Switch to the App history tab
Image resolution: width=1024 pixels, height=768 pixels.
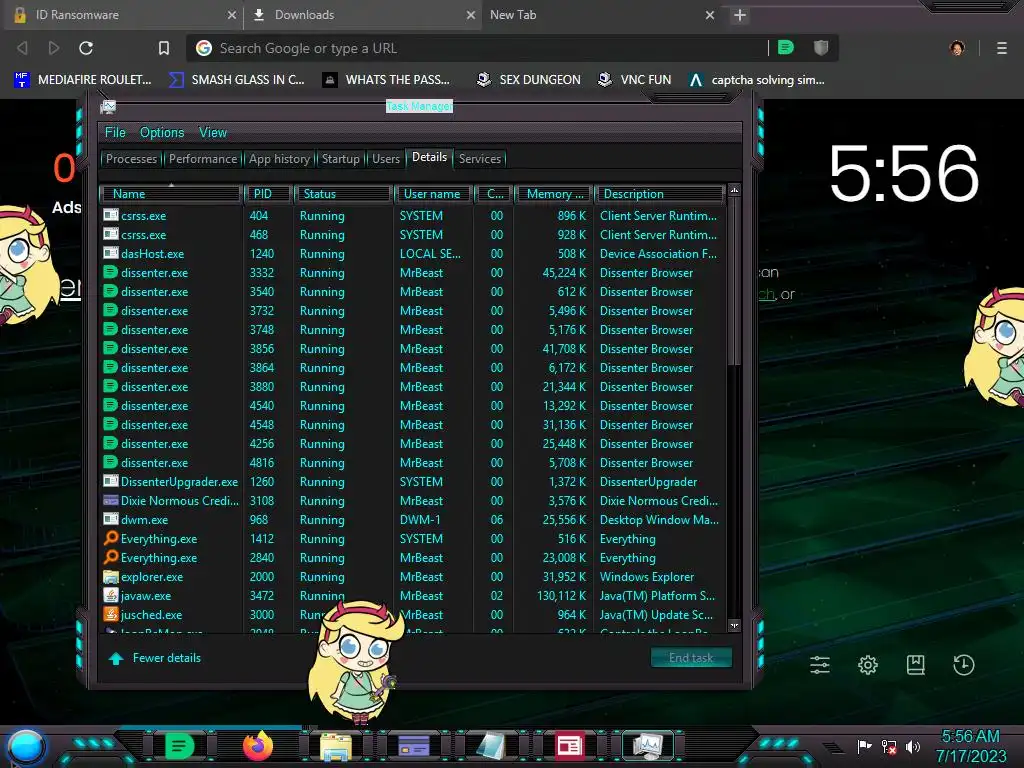pyautogui.click(x=280, y=159)
